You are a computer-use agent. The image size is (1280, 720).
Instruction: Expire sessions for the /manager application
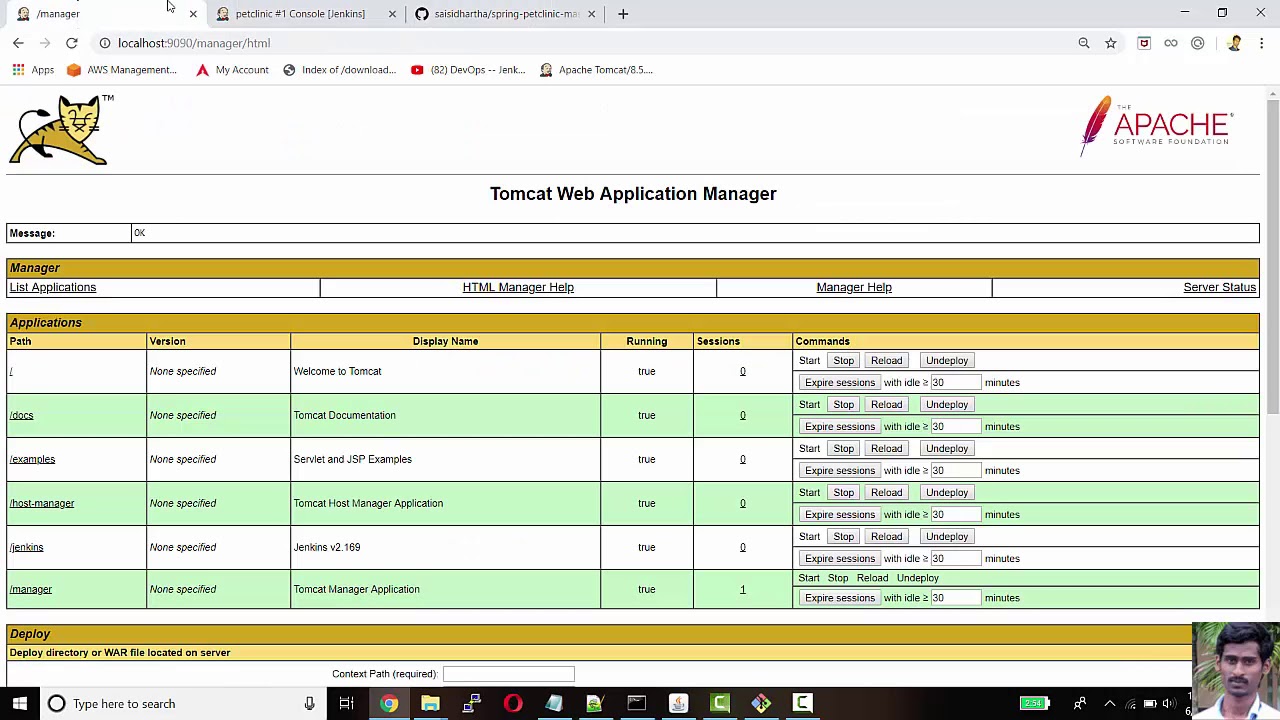point(839,598)
